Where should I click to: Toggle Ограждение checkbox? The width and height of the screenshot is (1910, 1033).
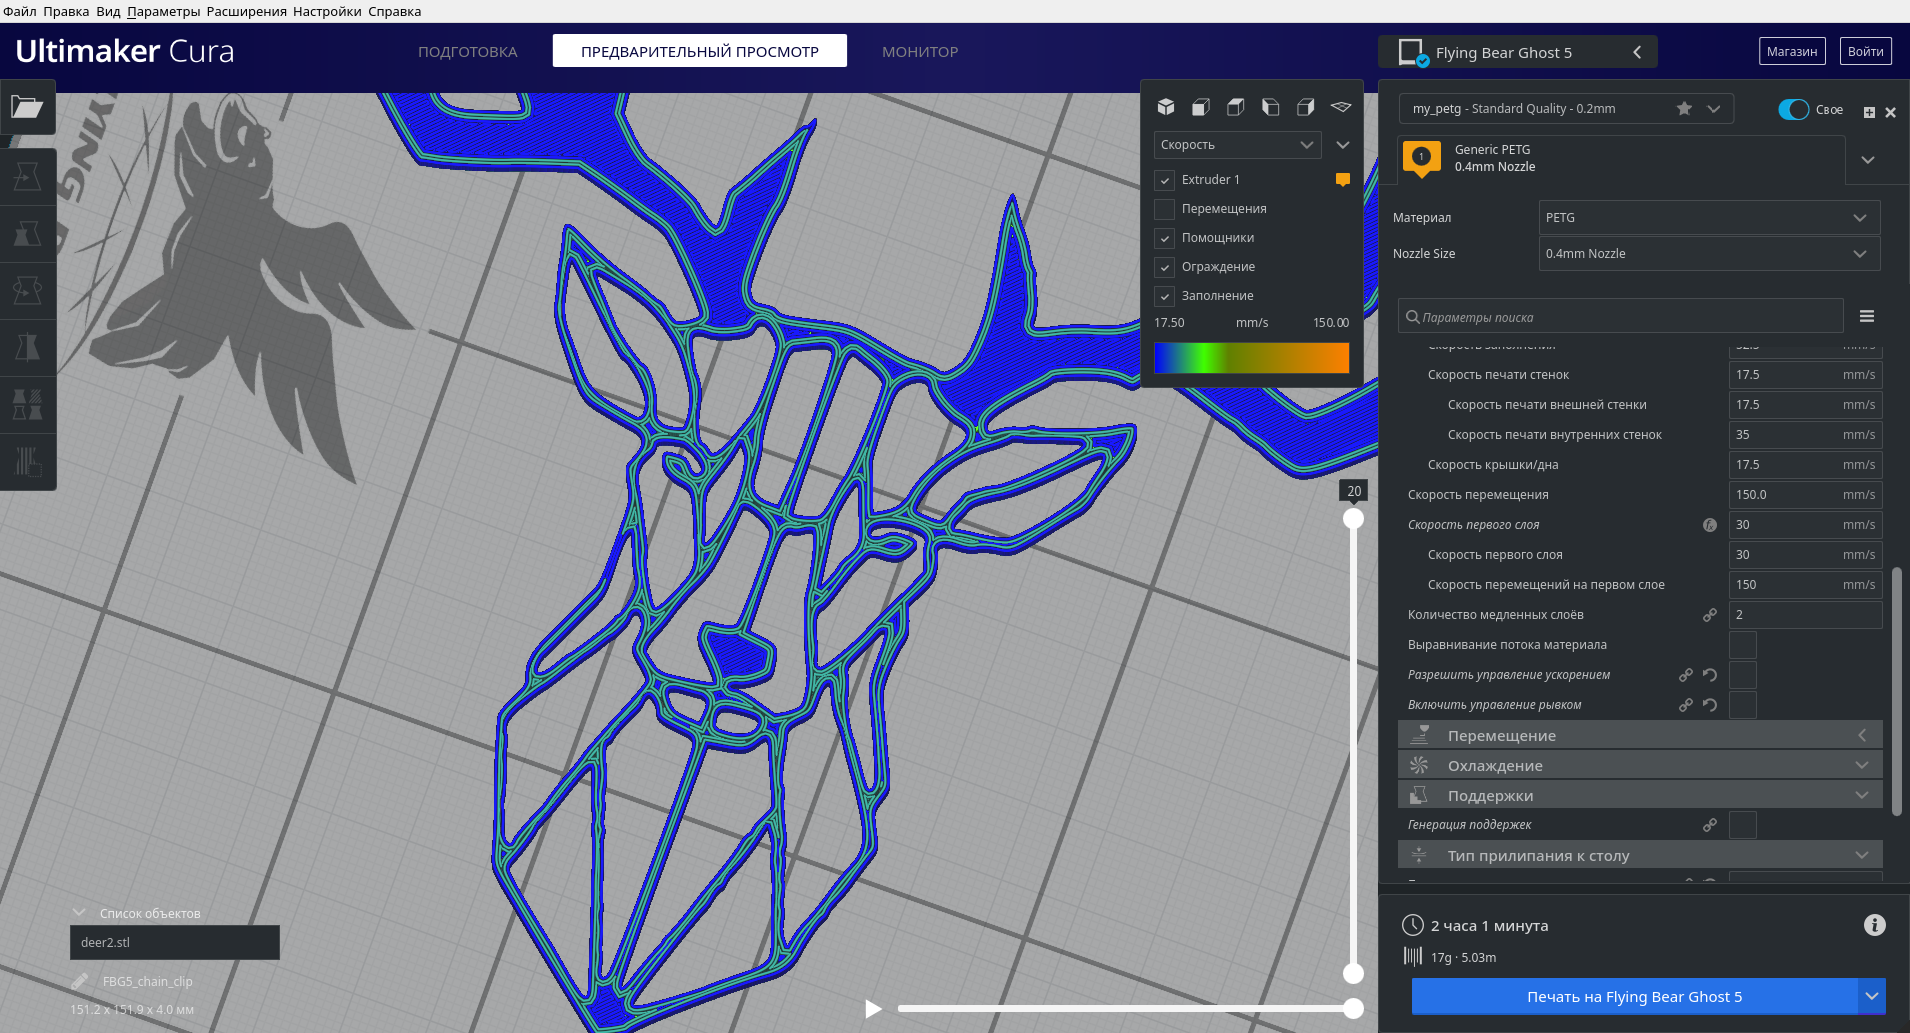point(1164,267)
